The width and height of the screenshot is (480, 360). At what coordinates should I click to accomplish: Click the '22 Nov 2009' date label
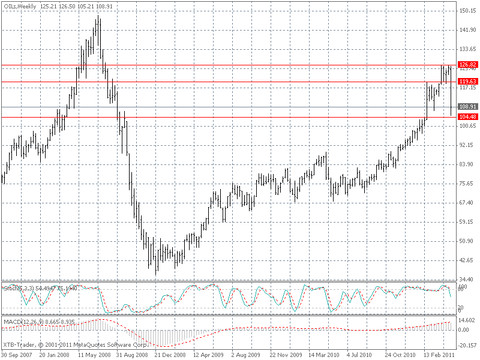pyautogui.click(x=286, y=354)
